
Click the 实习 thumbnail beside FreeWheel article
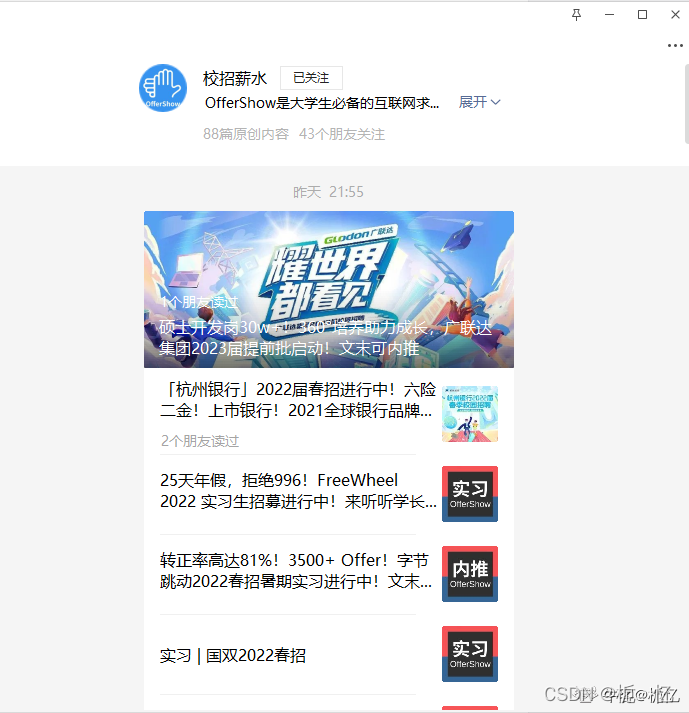(470, 494)
